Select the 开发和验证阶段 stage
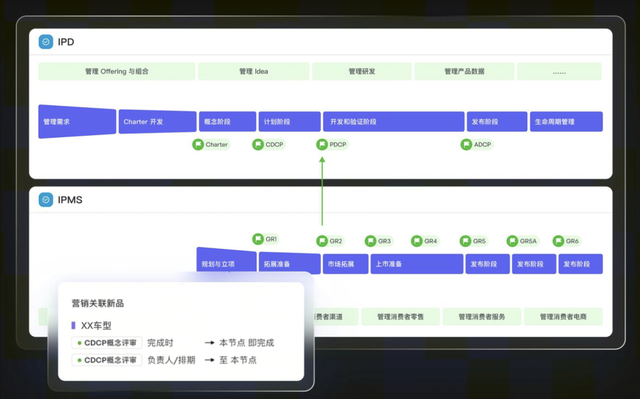The height and width of the screenshot is (399, 640). pyautogui.click(x=394, y=122)
